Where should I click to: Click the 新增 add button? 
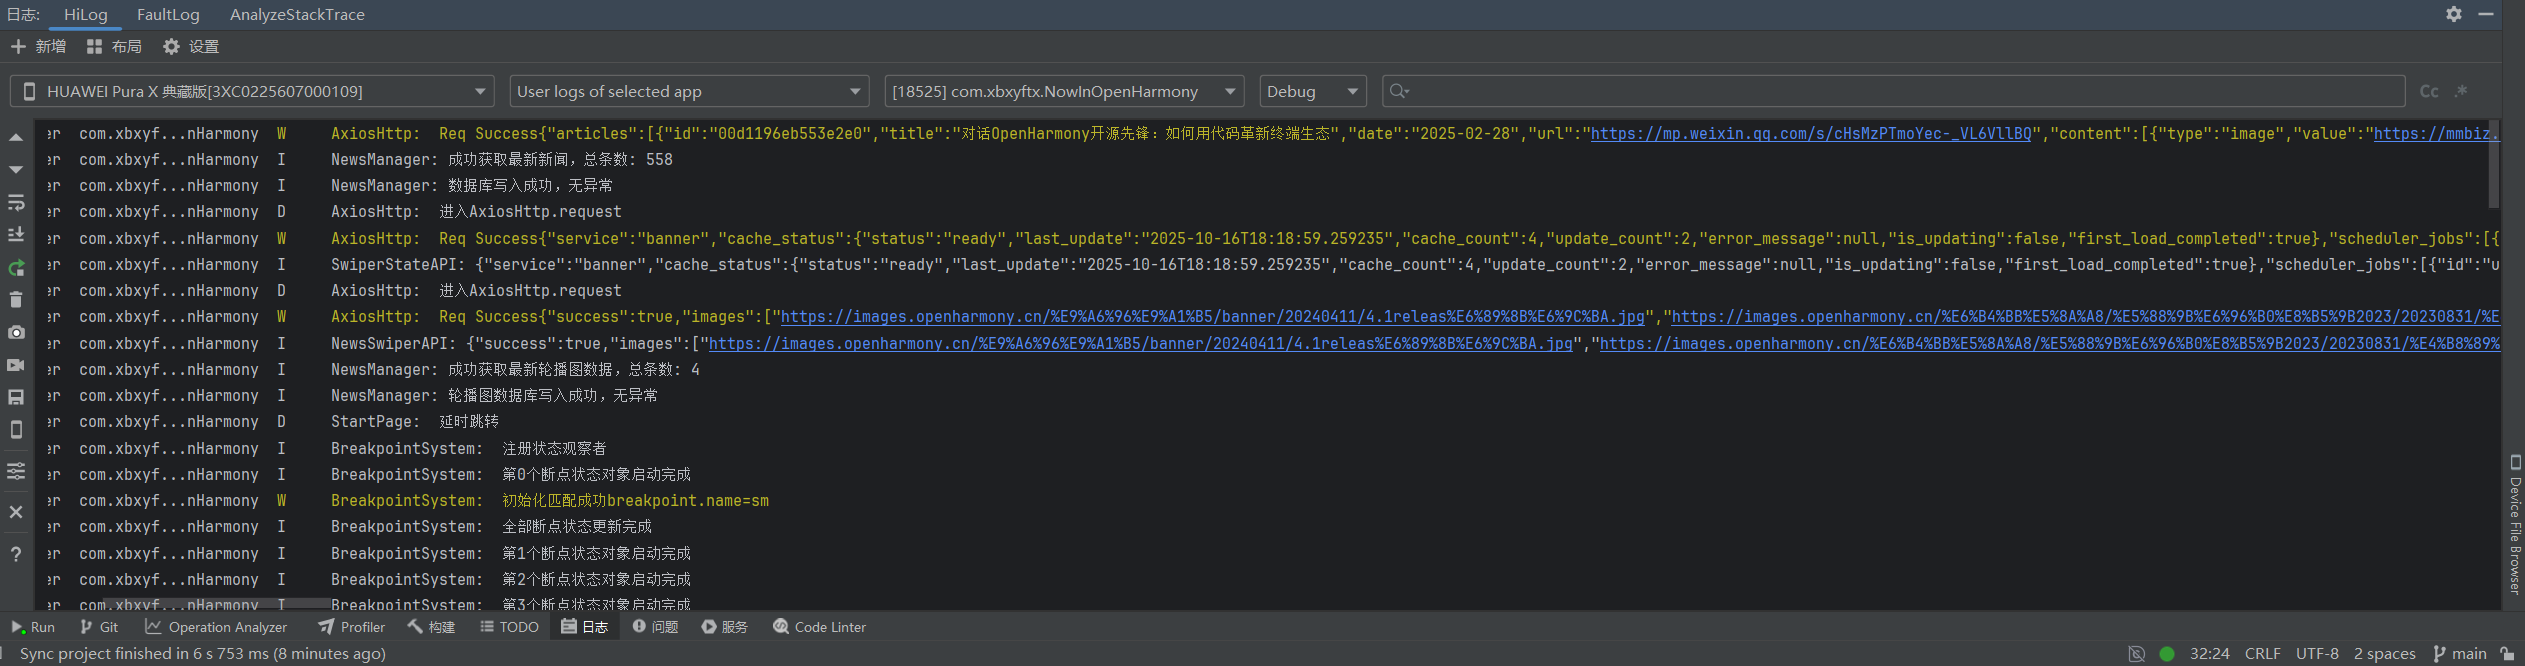pyautogui.click(x=39, y=47)
